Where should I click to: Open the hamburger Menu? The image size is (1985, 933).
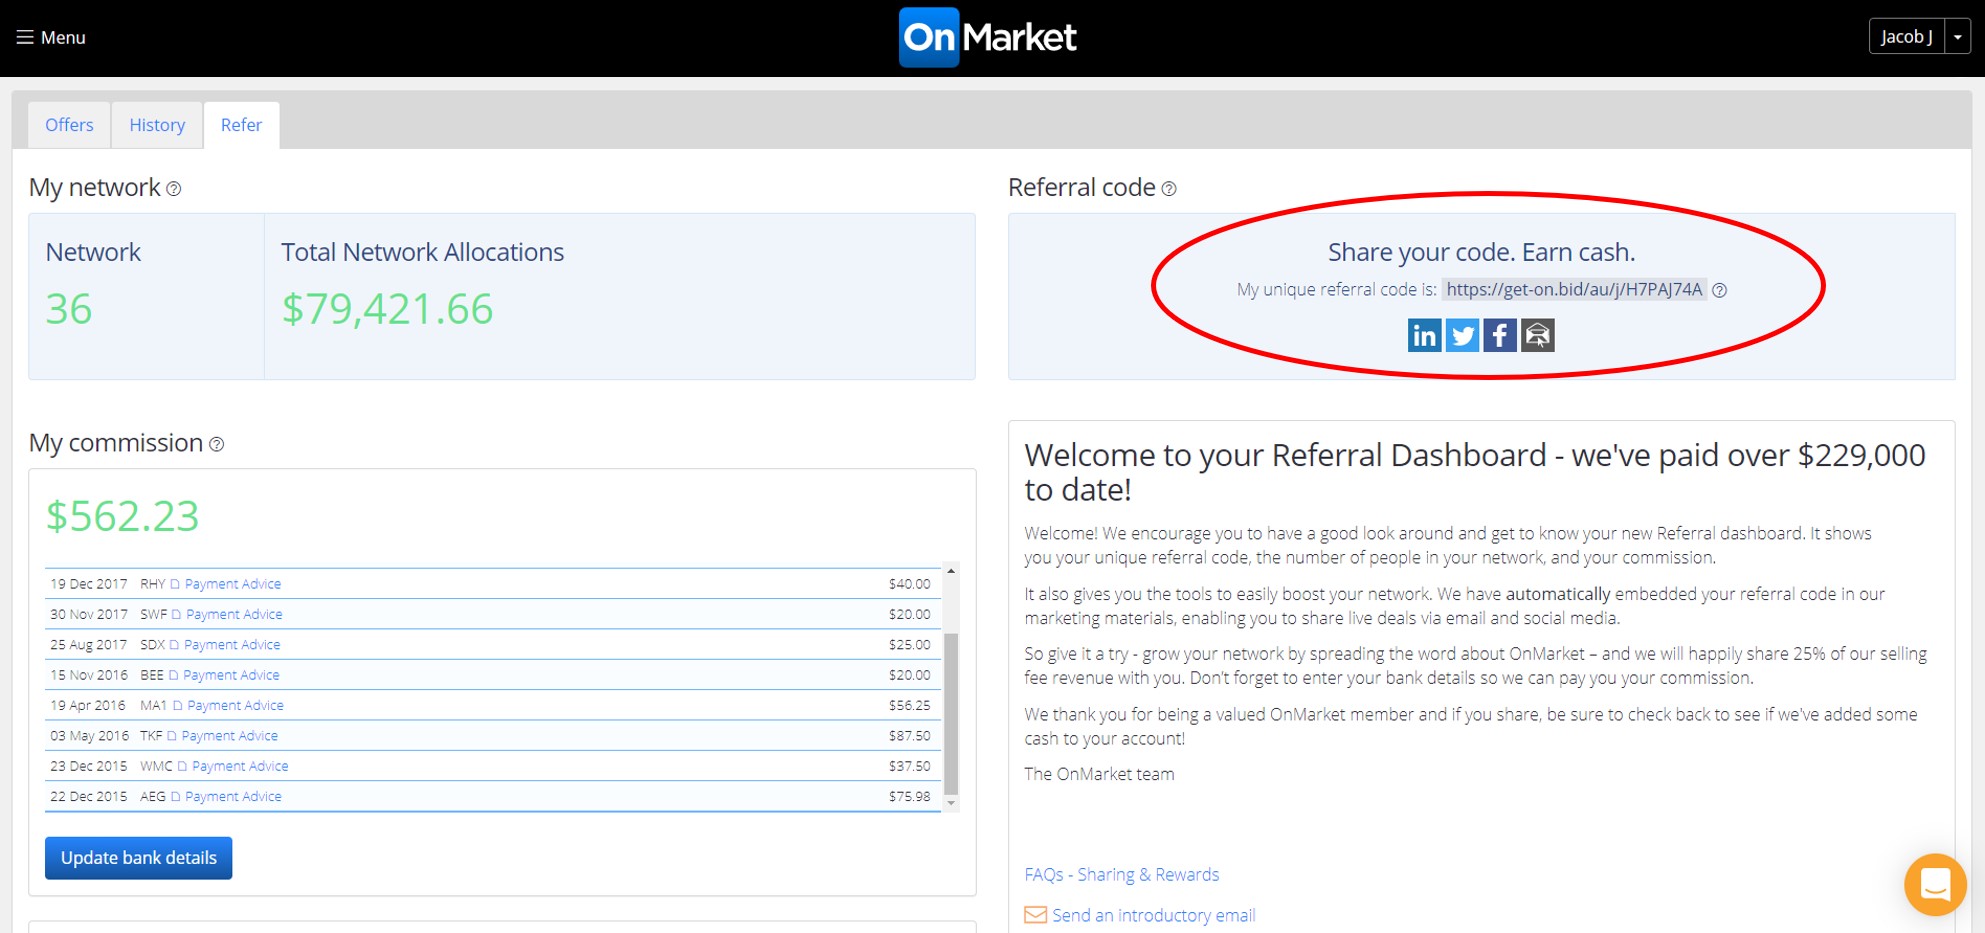point(51,37)
